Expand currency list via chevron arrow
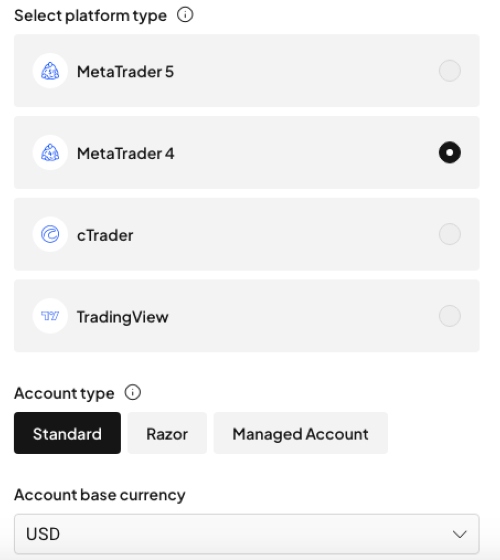This screenshot has width=500, height=560. coord(459,534)
